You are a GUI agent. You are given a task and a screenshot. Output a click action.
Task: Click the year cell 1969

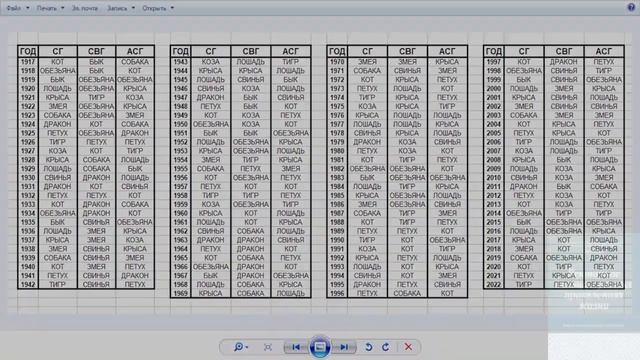pyautogui.click(x=180, y=293)
